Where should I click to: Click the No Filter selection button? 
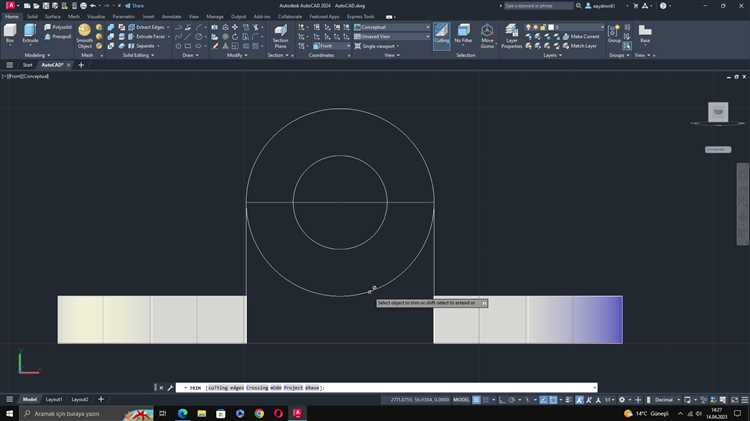[x=464, y=35]
